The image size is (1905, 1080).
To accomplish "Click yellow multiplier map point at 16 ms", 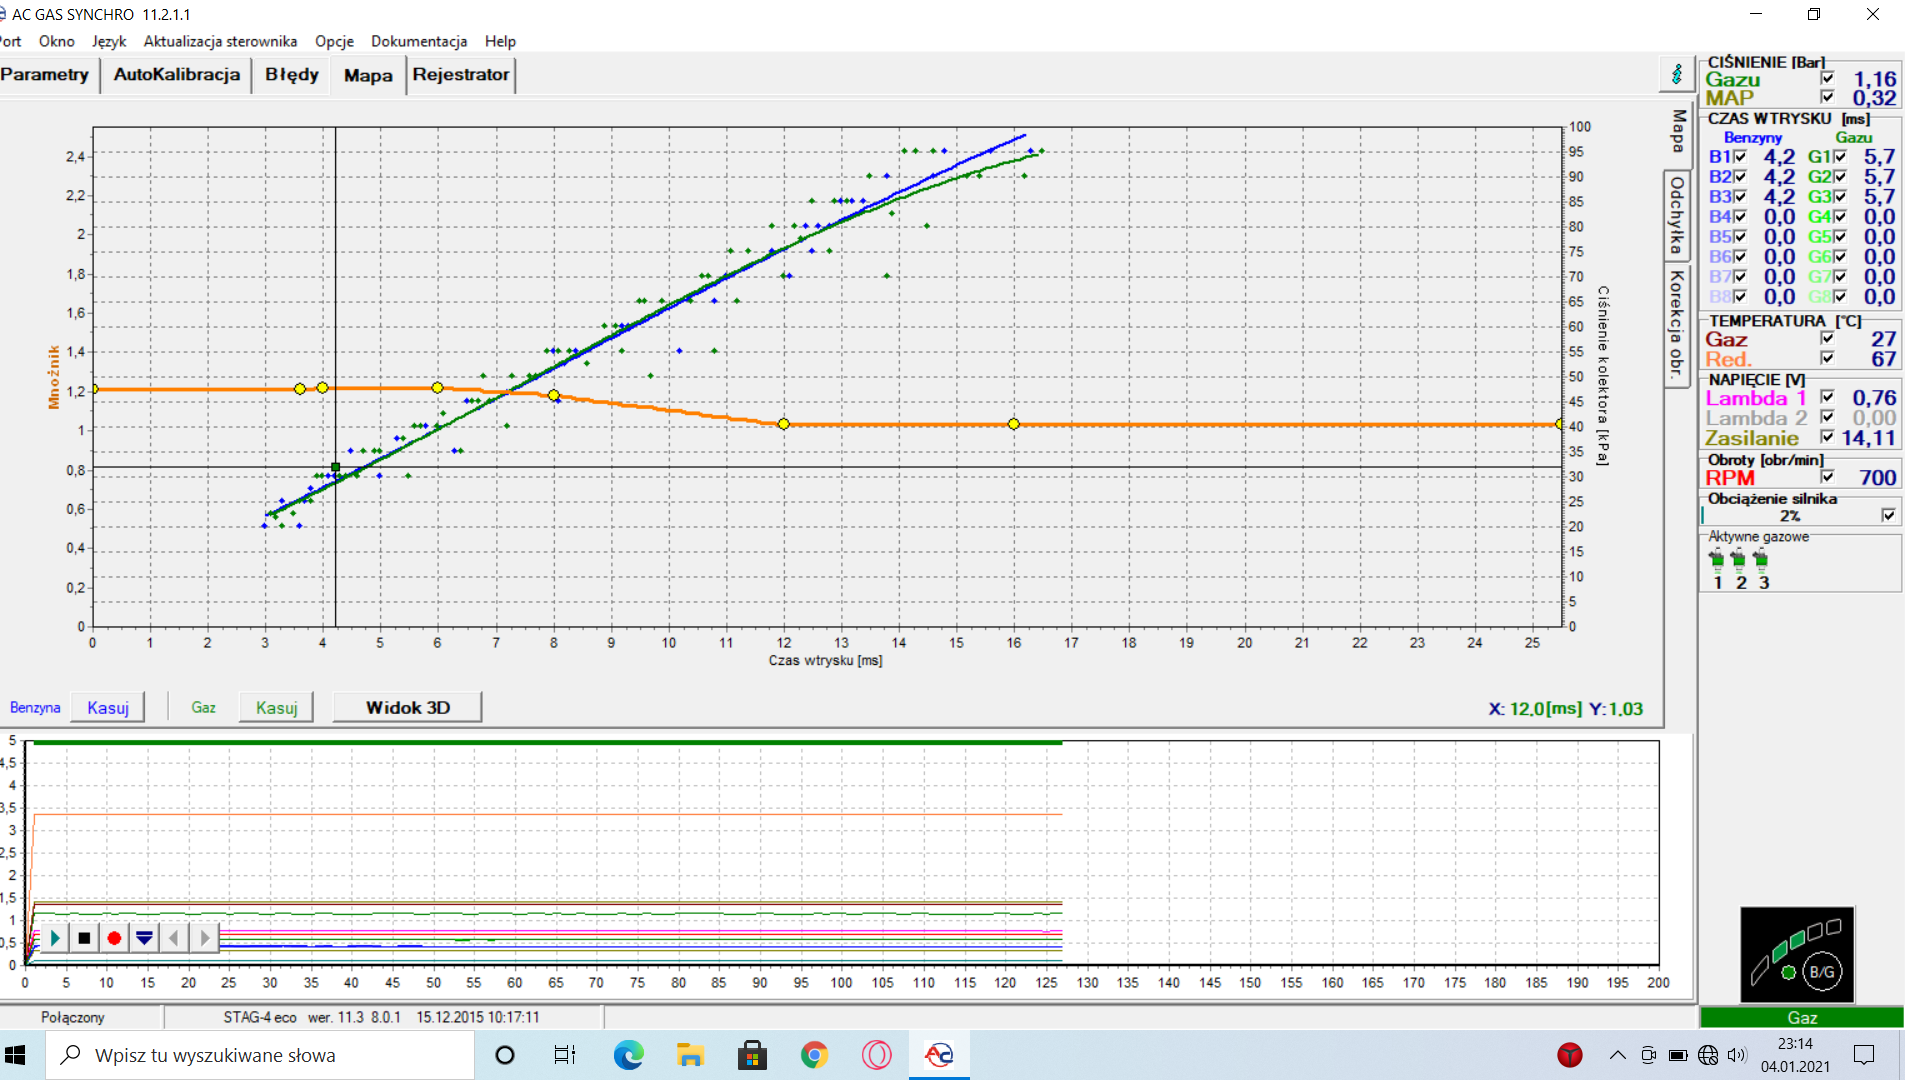I will (x=1014, y=424).
